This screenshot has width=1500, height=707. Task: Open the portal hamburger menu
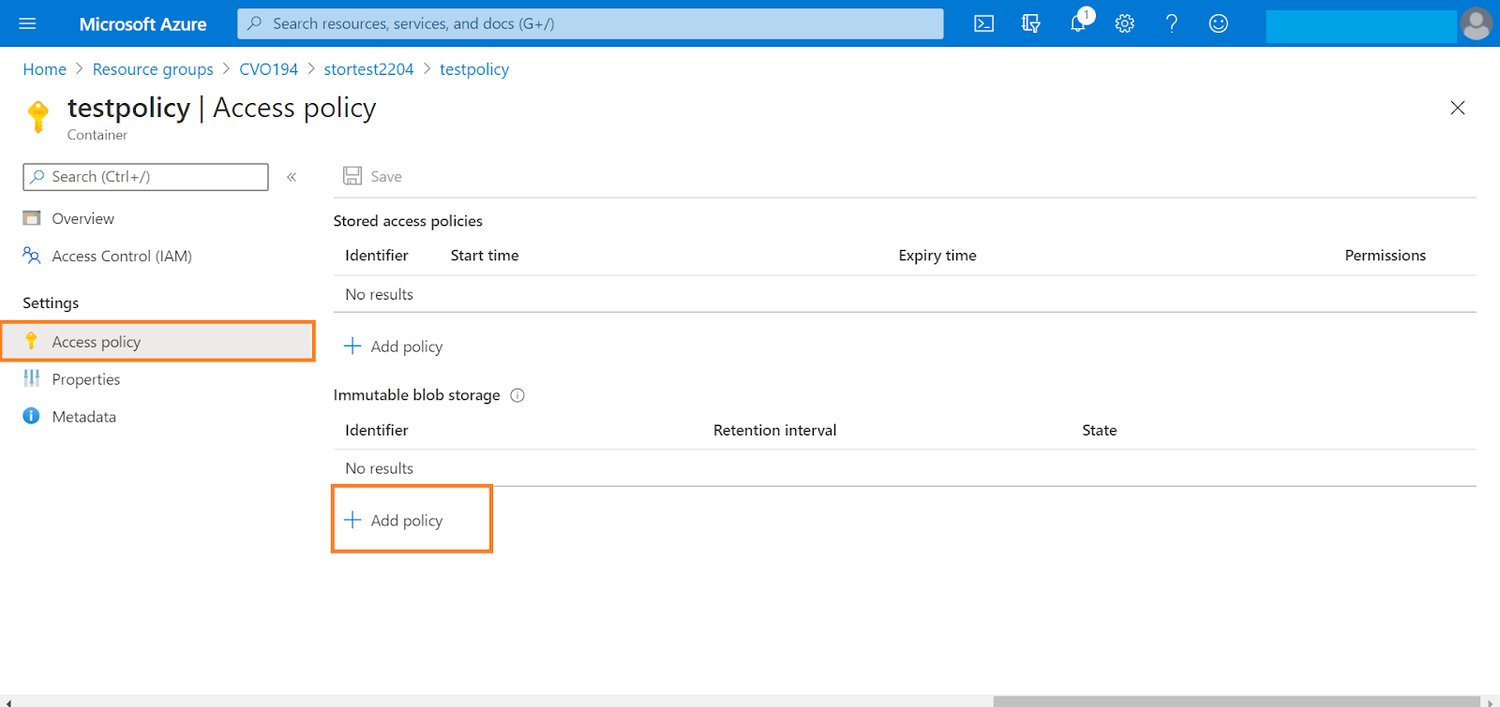[27, 23]
